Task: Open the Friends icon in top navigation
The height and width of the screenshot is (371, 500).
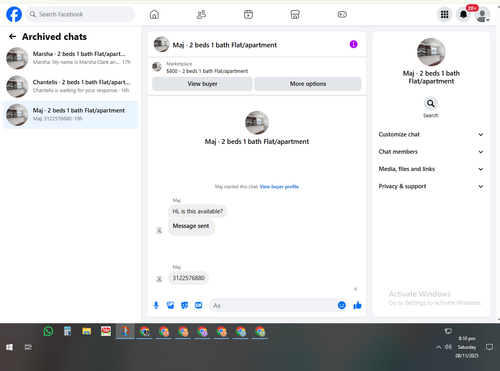Action: (201, 14)
